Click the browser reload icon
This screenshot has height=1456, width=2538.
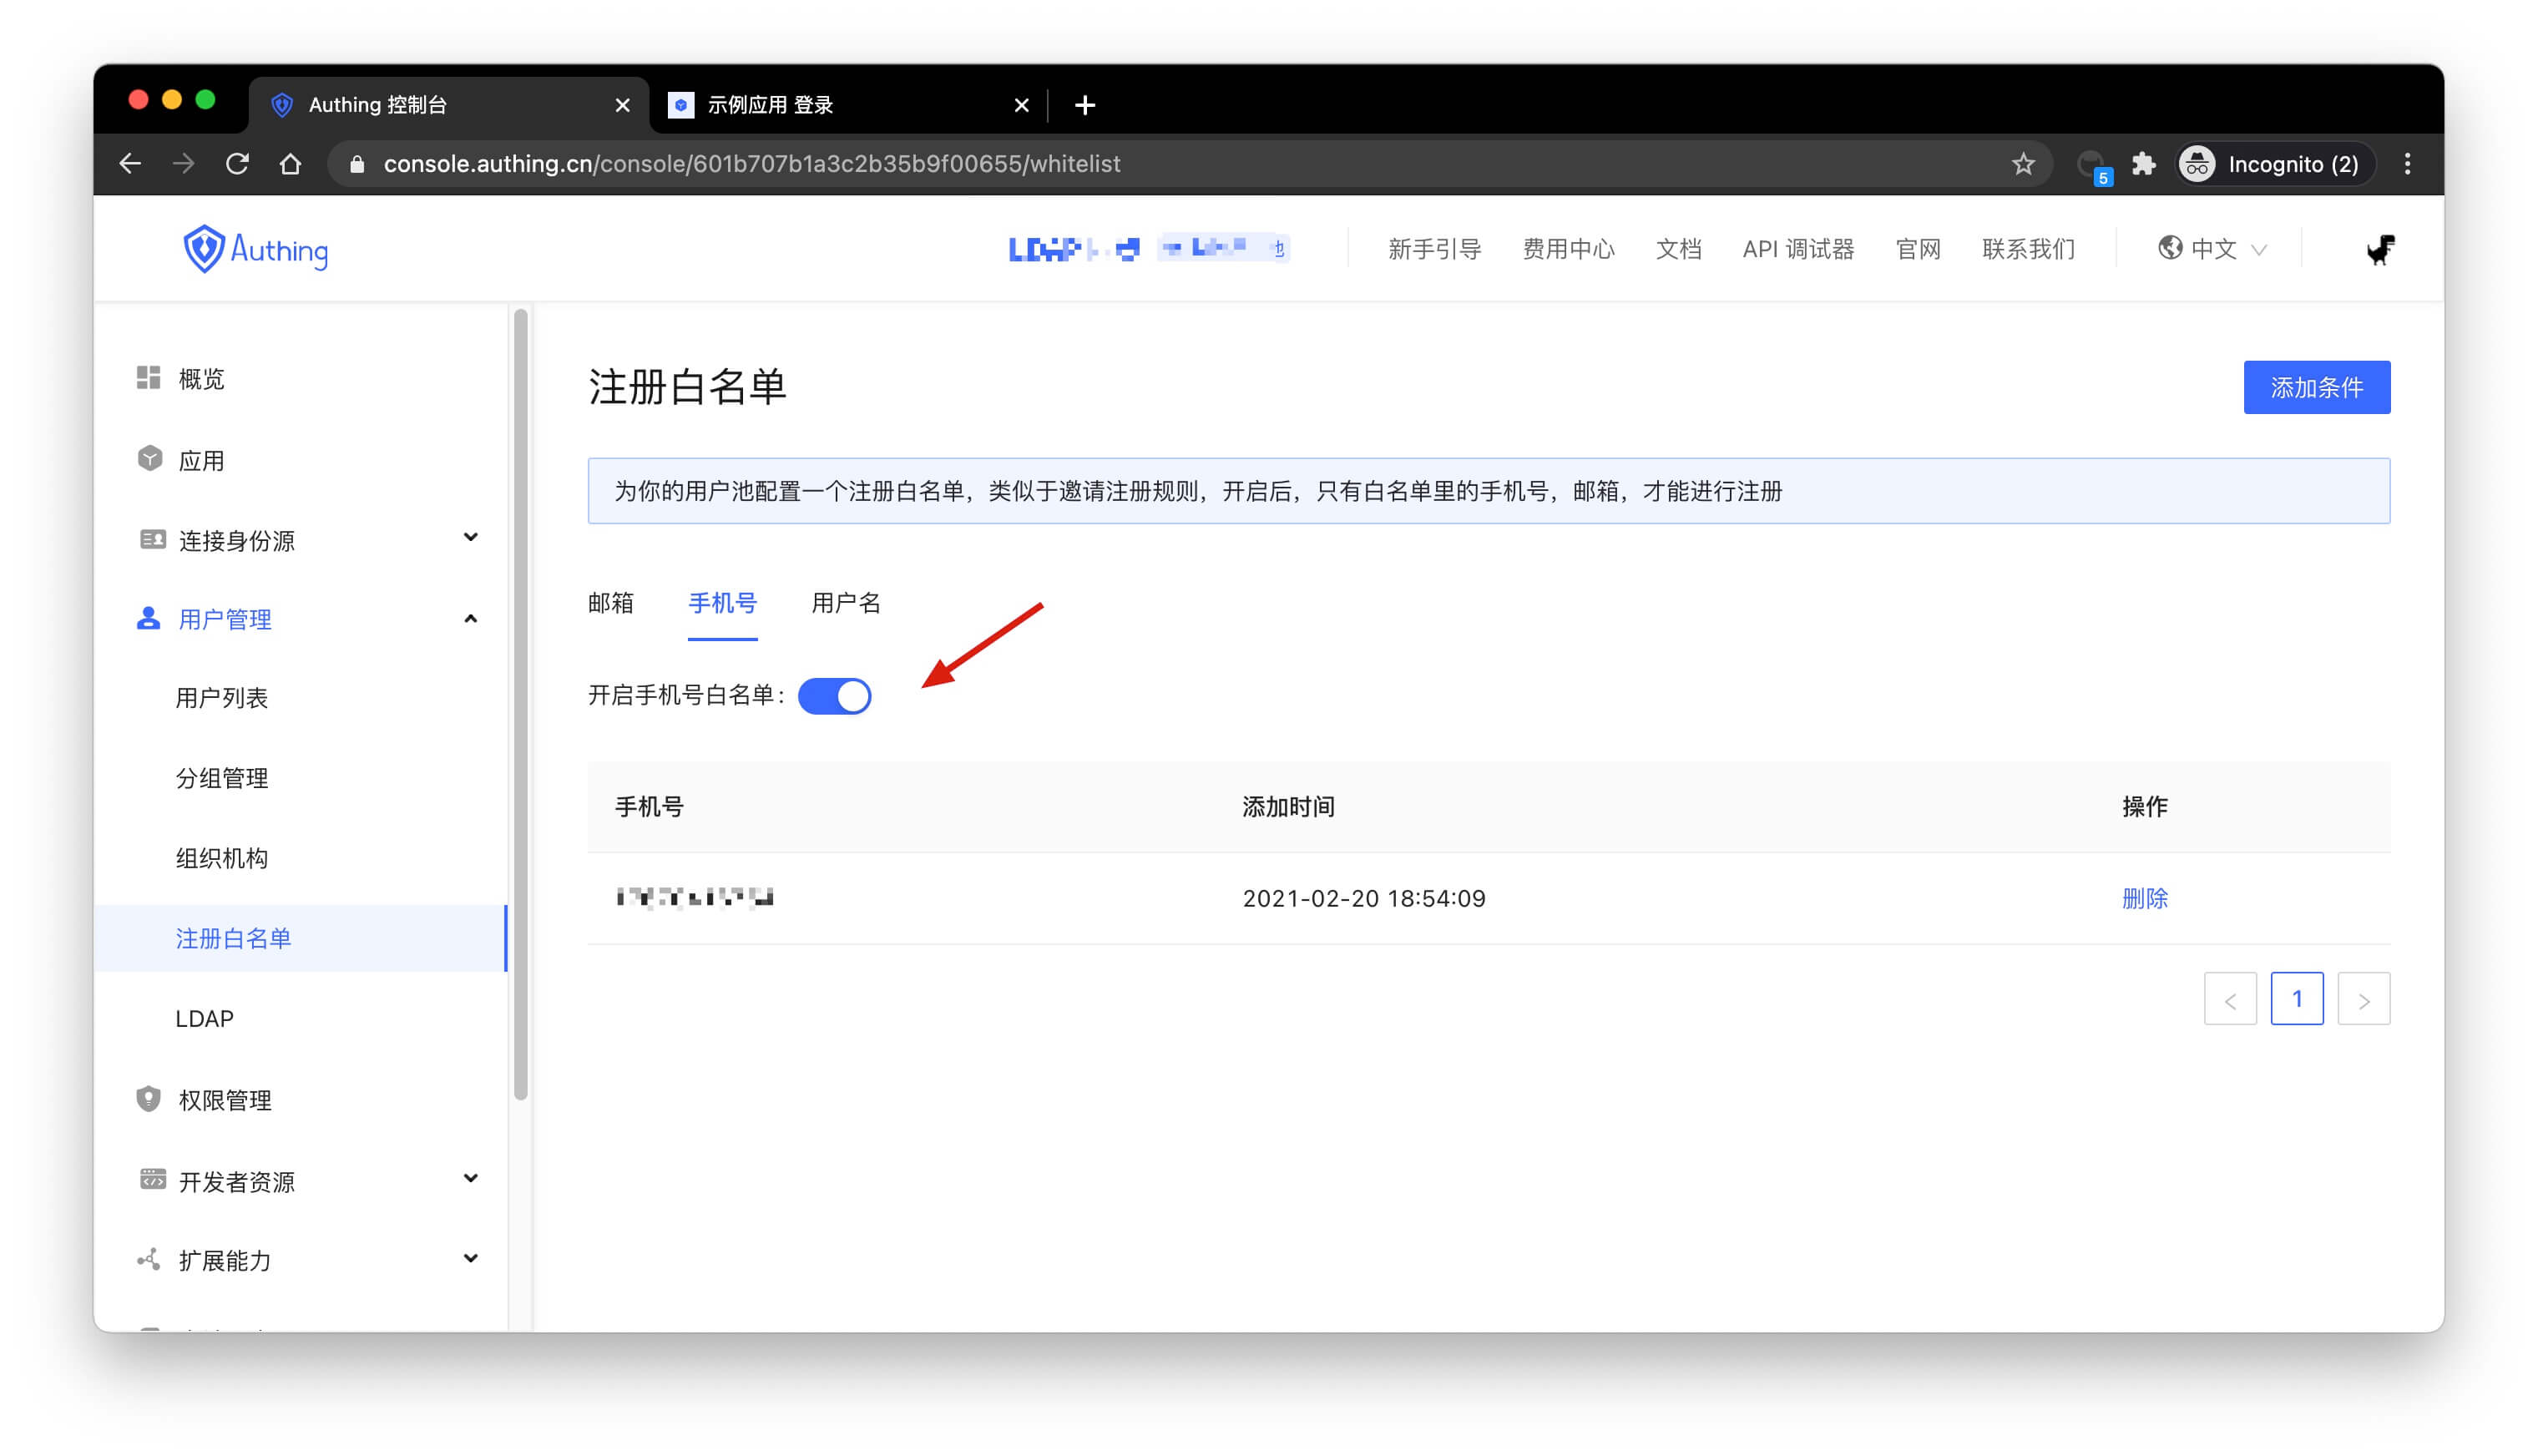tap(237, 164)
